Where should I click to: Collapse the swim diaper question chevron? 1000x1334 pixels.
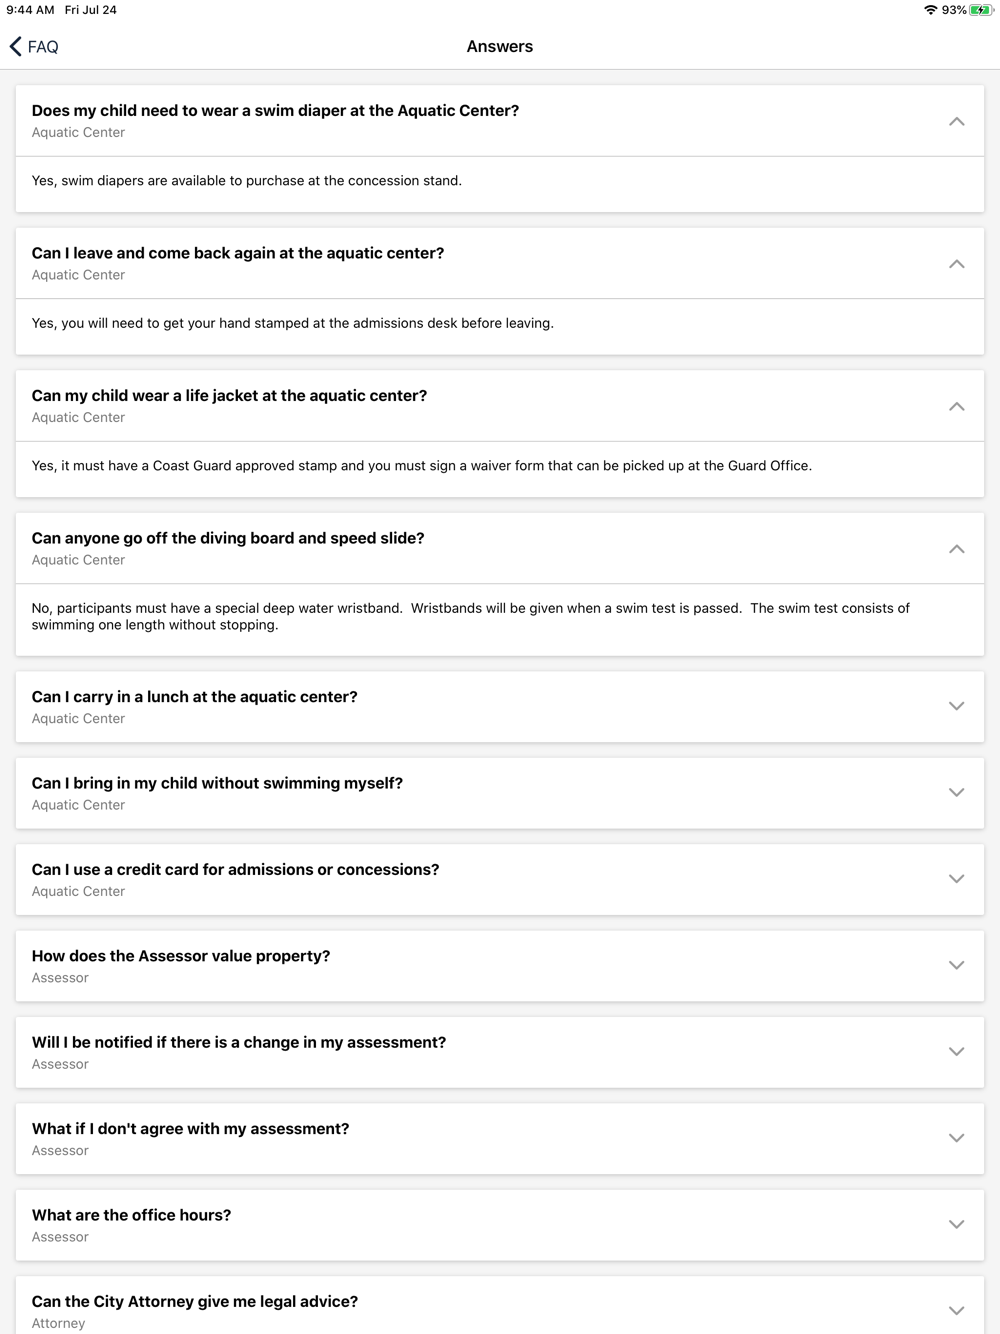pyautogui.click(x=956, y=121)
